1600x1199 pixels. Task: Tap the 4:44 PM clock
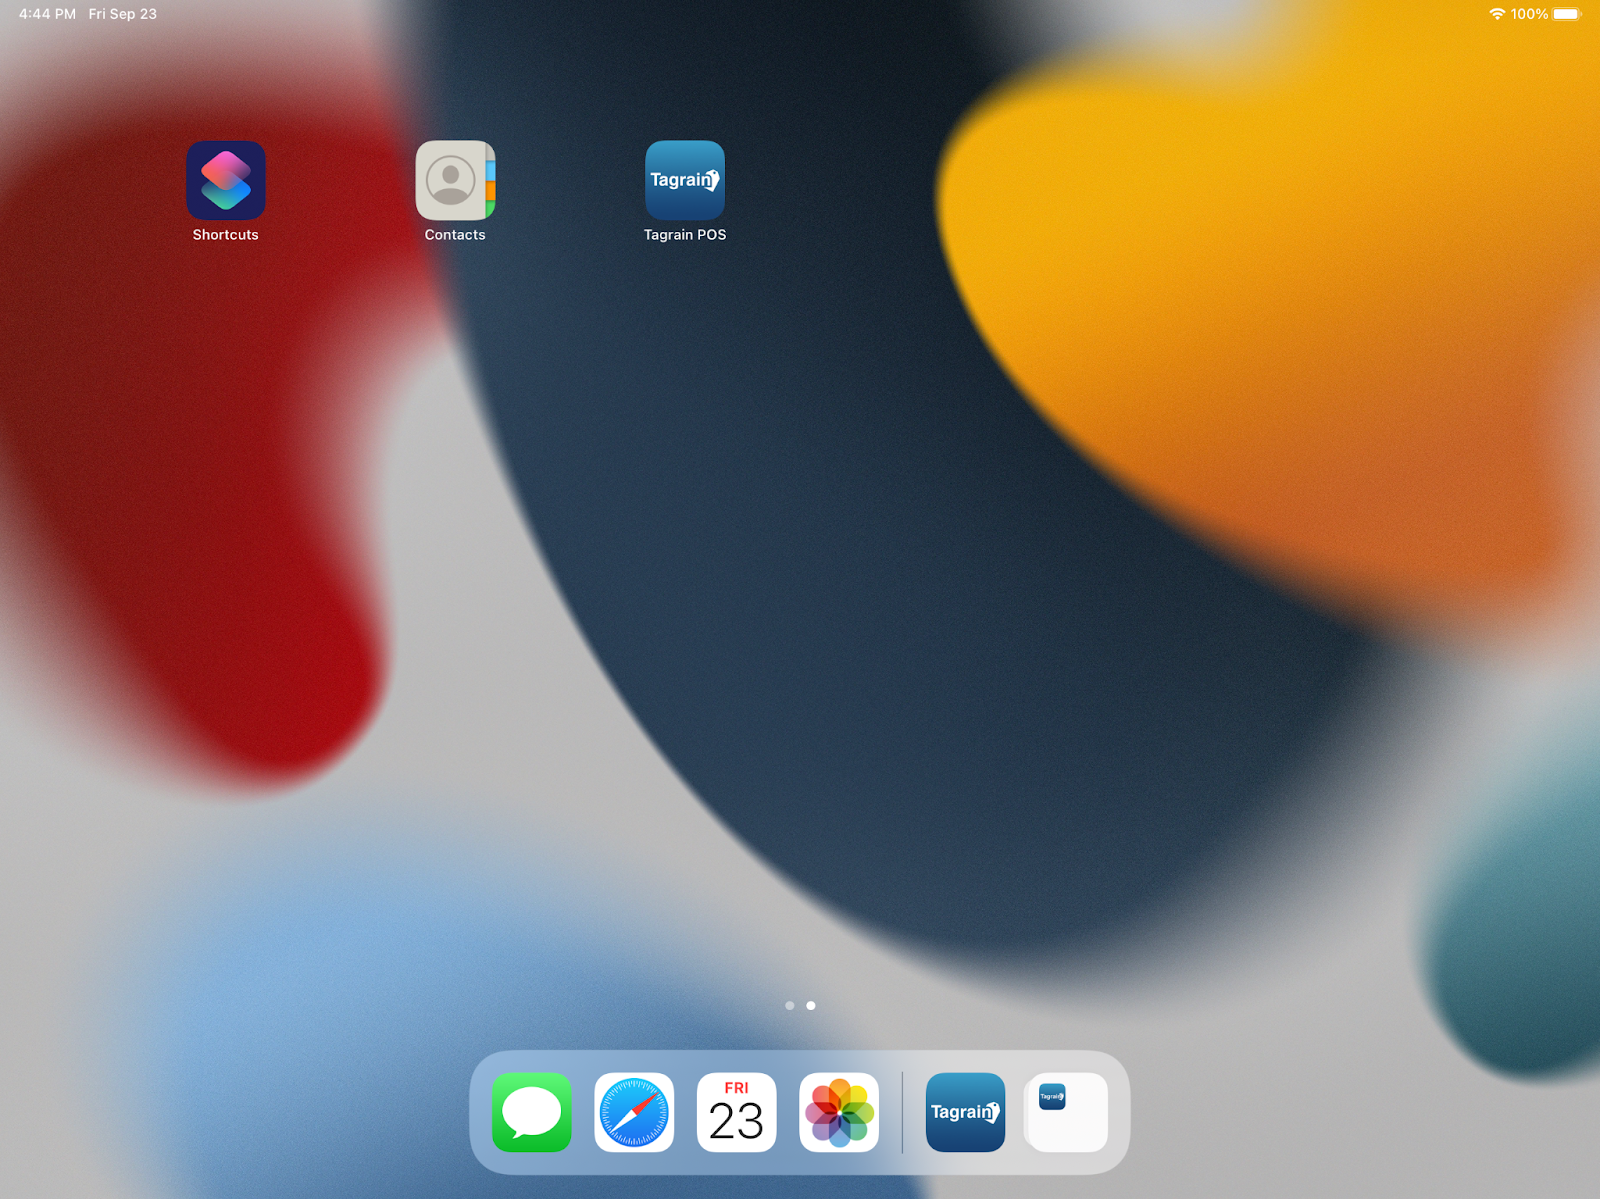tap(47, 14)
